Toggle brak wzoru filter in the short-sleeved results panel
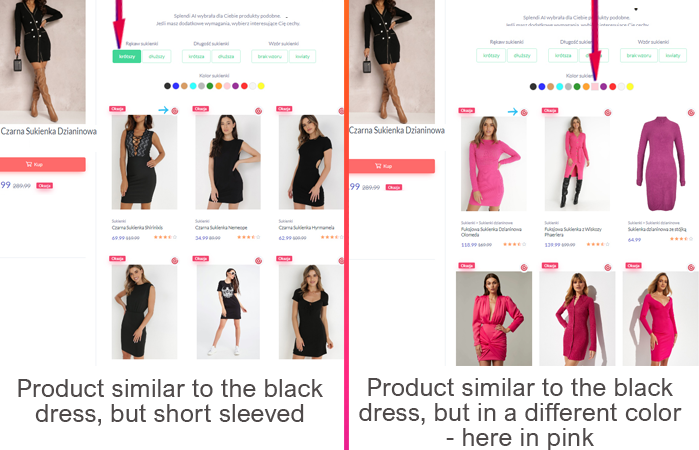This screenshot has width=699, height=450. point(270,56)
